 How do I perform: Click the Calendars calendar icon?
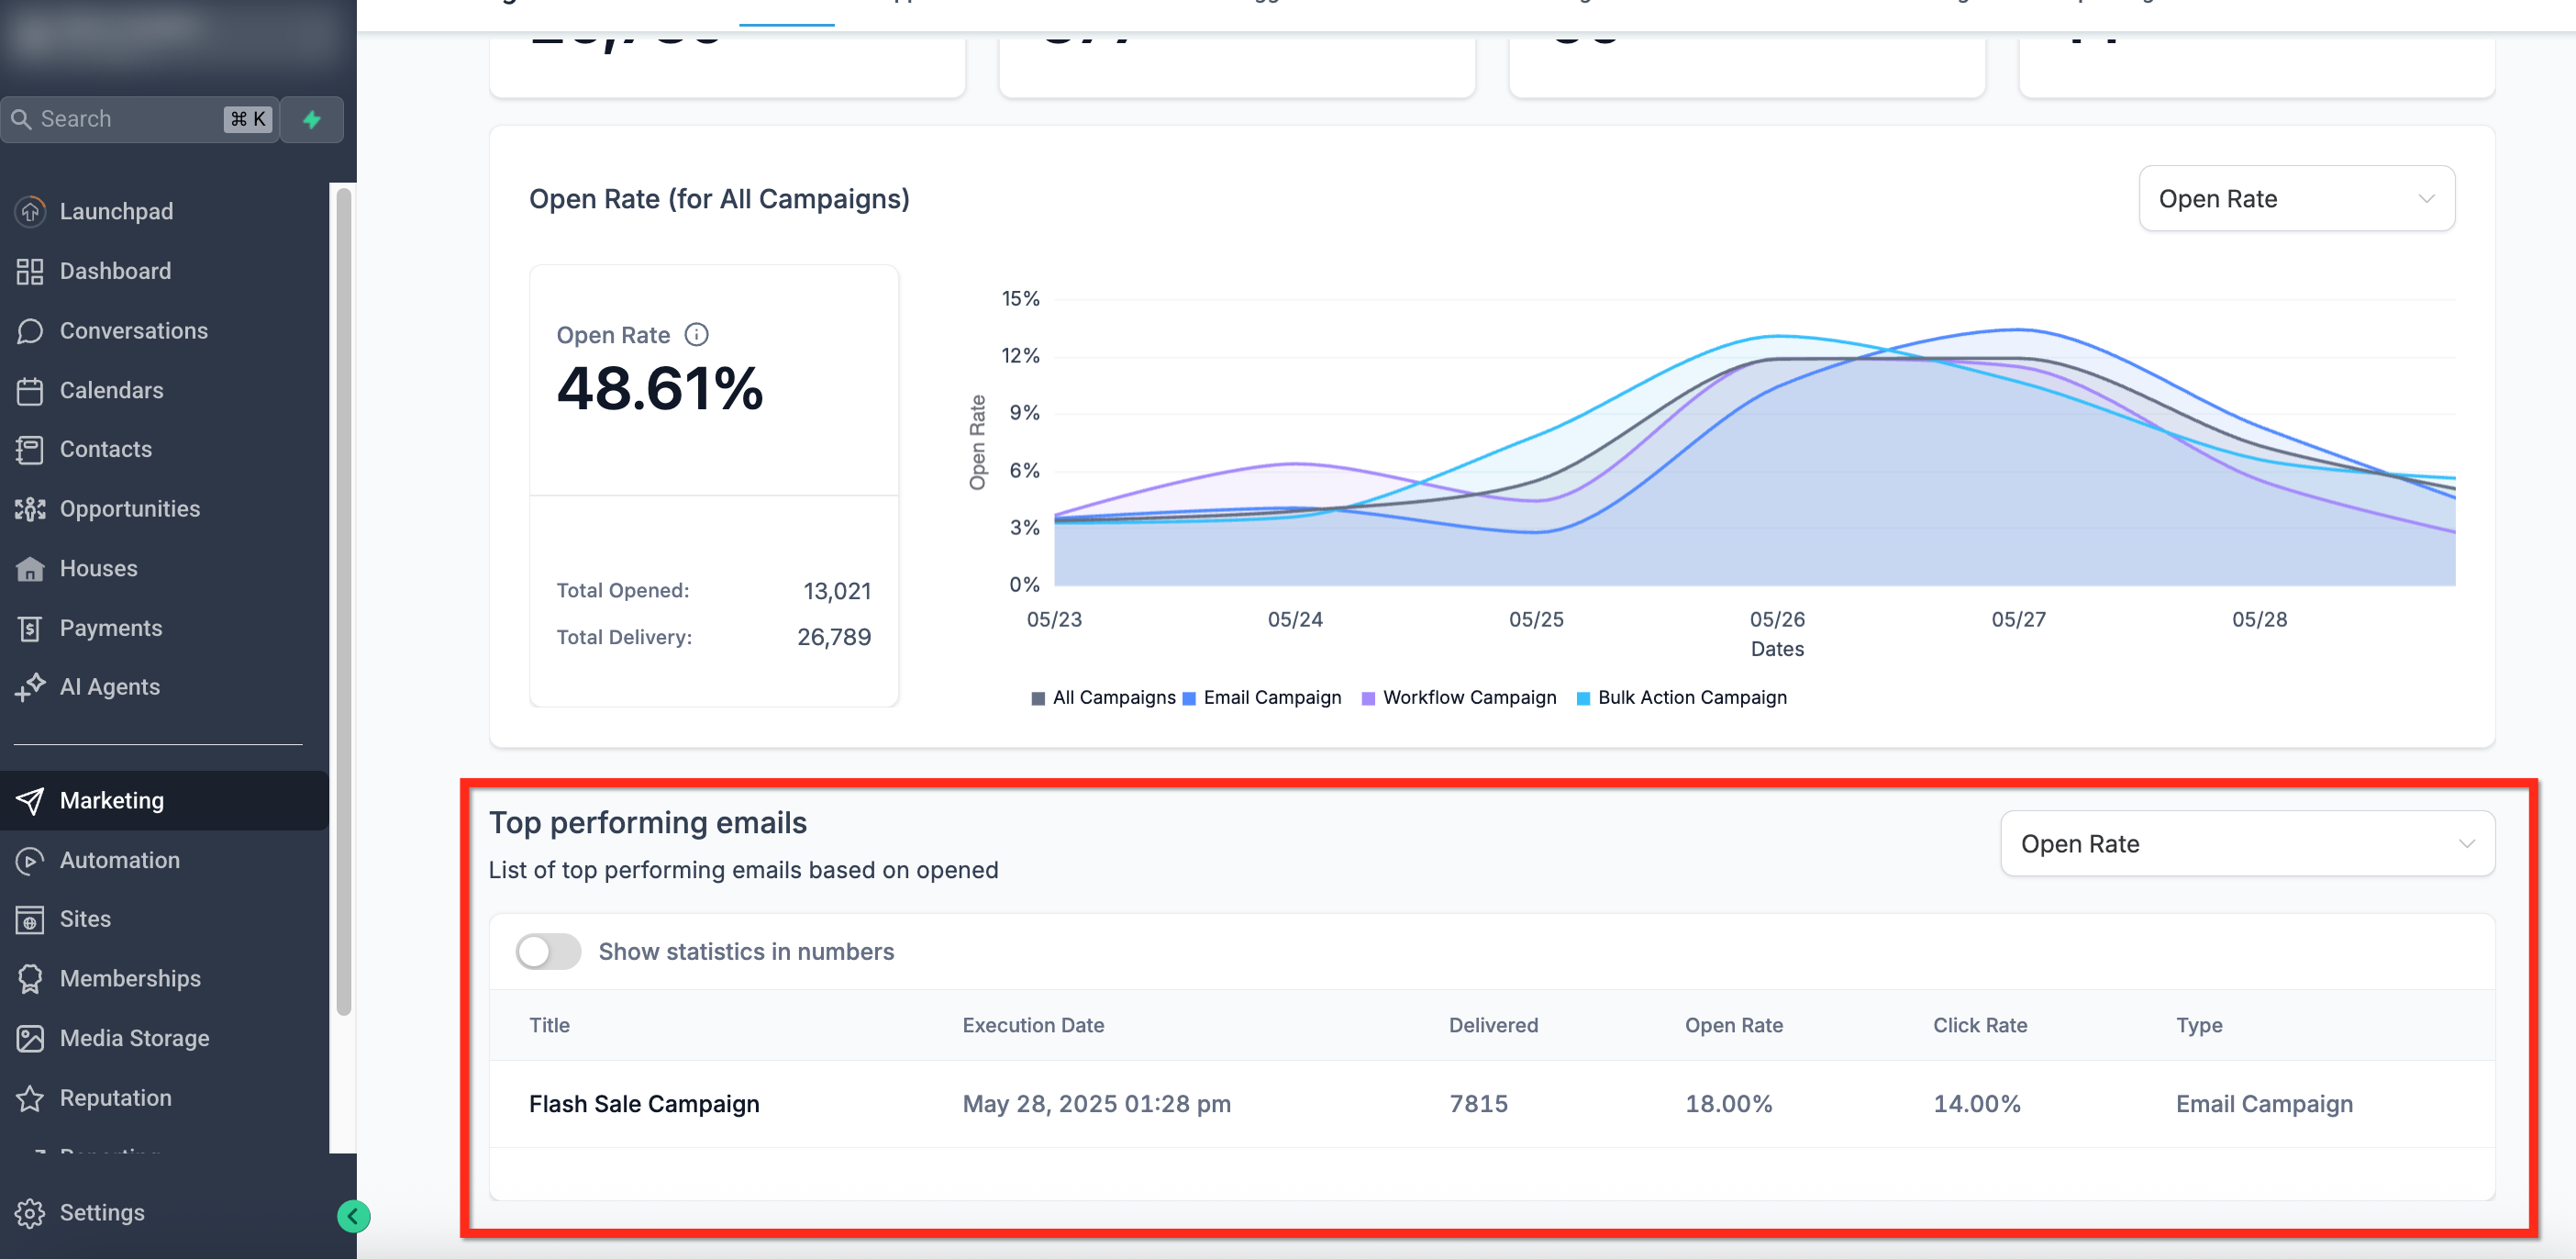30,390
